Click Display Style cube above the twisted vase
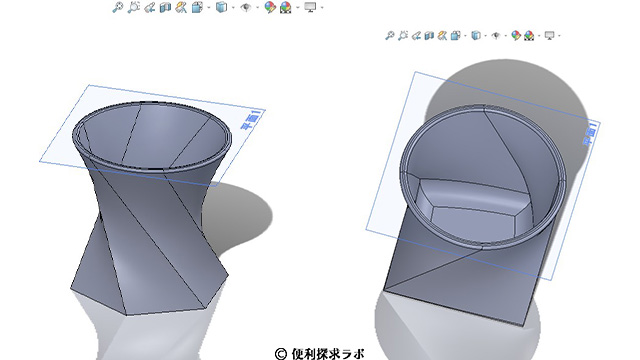640x360 pixels. coord(221,7)
